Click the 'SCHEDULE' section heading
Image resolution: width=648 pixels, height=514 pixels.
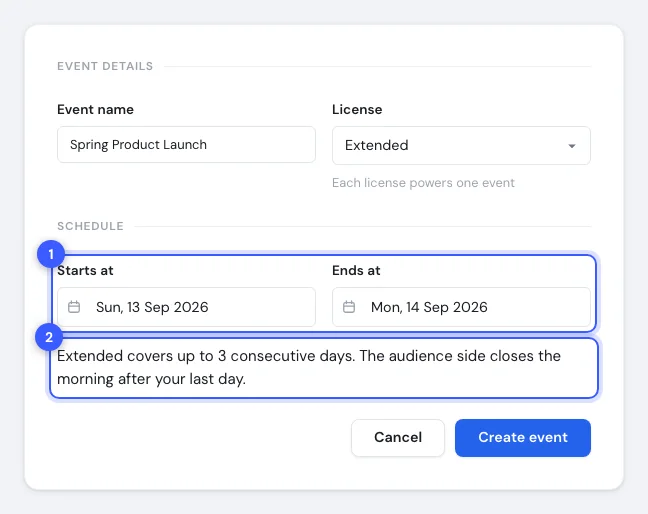pyautogui.click(x=90, y=226)
